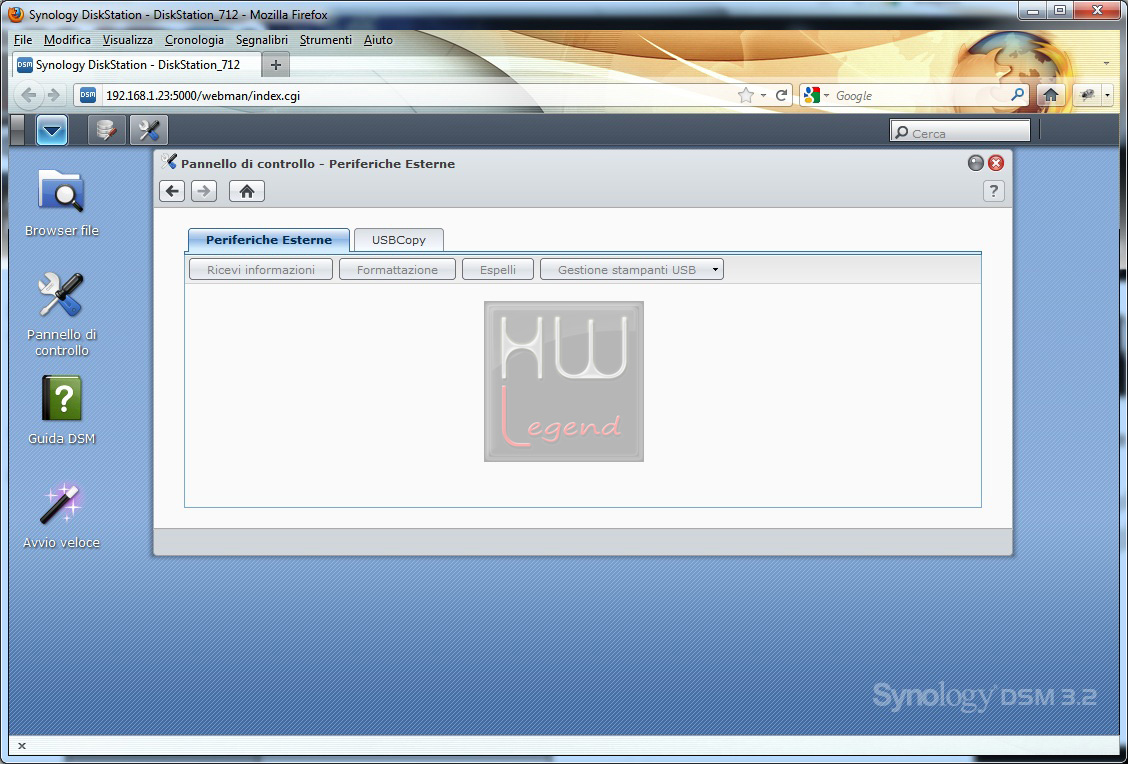The image size is (1128, 764).
Task: Close the Firefox add-on bar
Action: pyautogui.click(x=22, y=746)
